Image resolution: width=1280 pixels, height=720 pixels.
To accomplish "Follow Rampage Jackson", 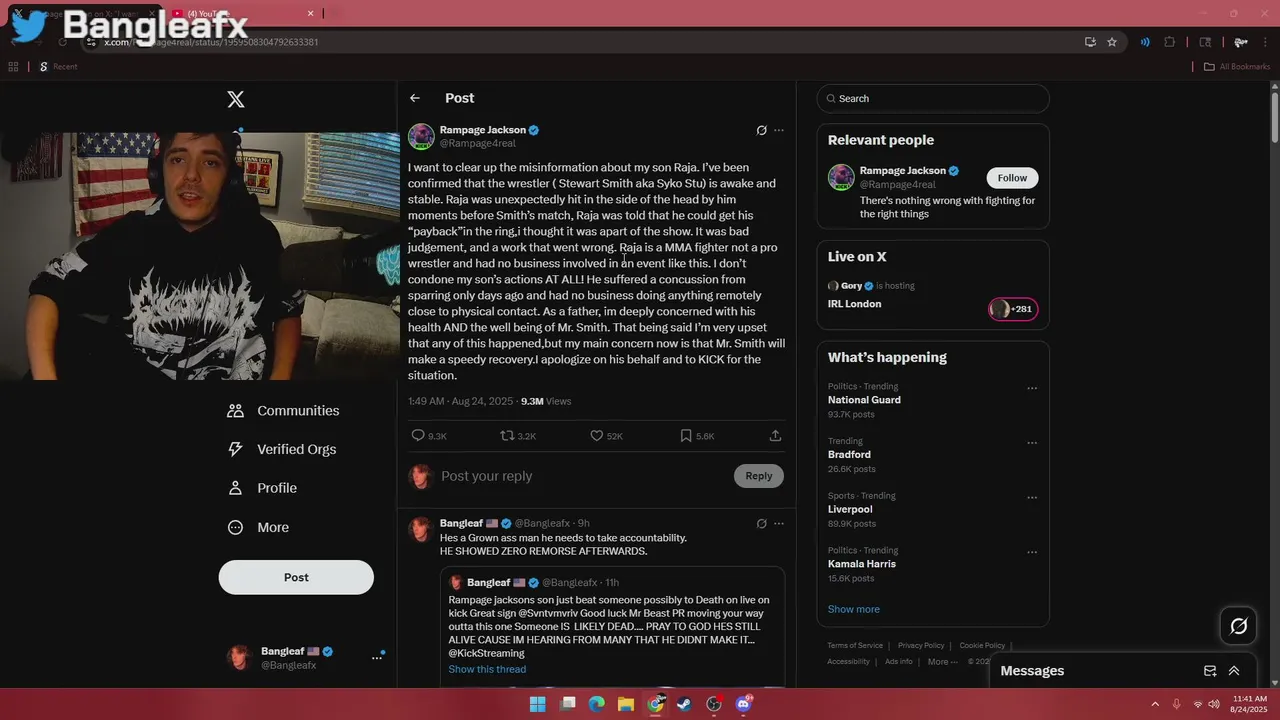I will pyautogui.click(x=1012, y=178).
